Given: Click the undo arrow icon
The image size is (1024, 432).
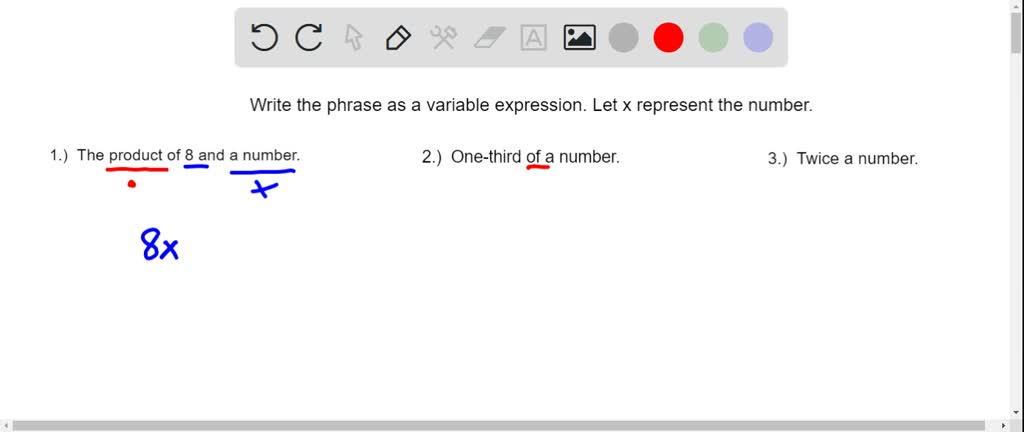Looking at the screenshot, I should pos(264,38).
